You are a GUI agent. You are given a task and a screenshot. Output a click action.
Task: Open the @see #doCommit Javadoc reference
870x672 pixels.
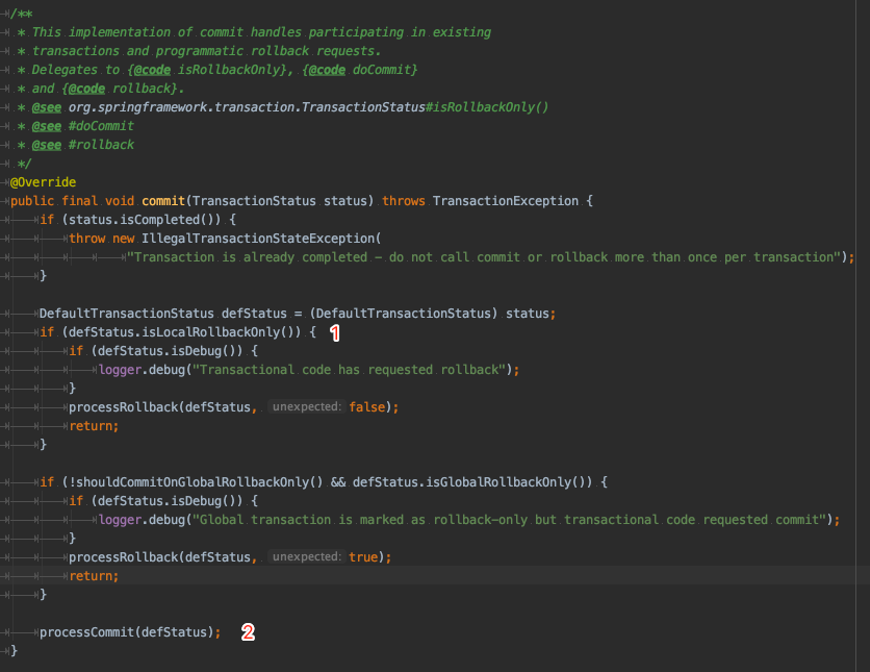[83, 126]
